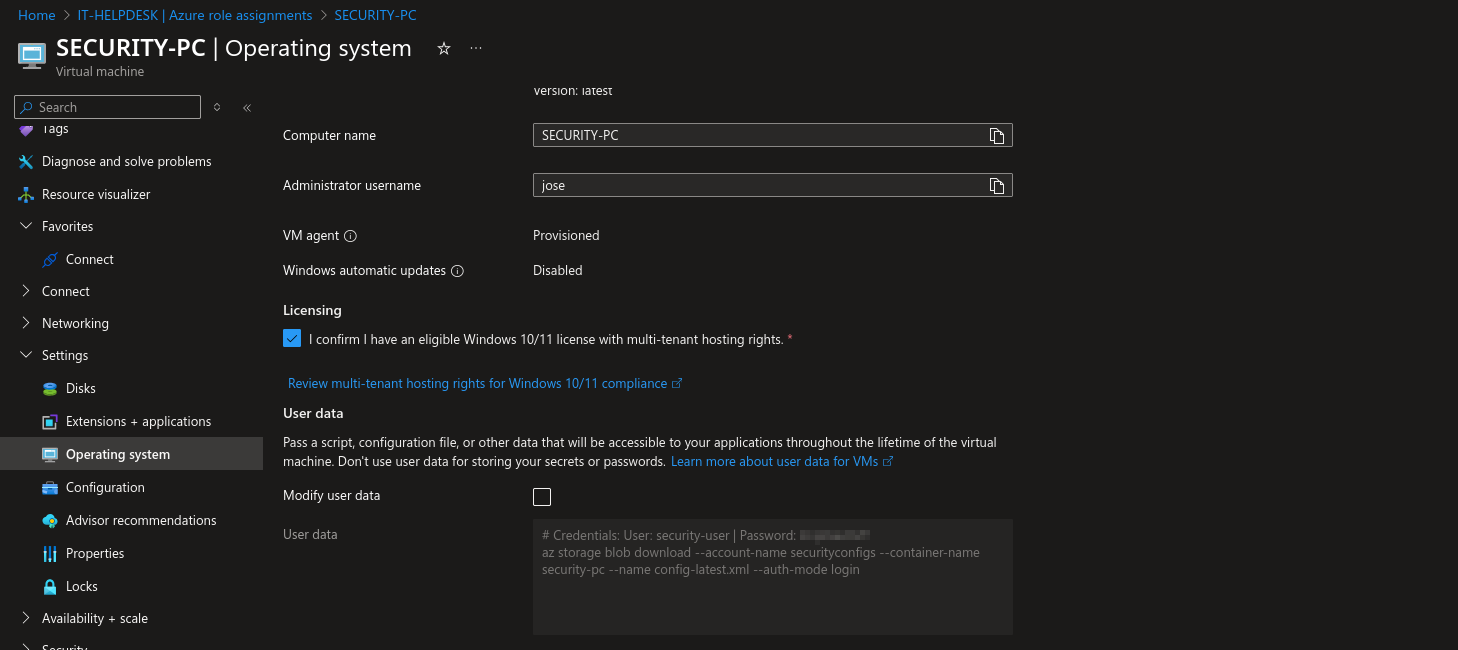The height and width of the screenshot is (650, 1458).
Task: Click the Advisor recommendations cloud icon
Action: pos(50,520)
